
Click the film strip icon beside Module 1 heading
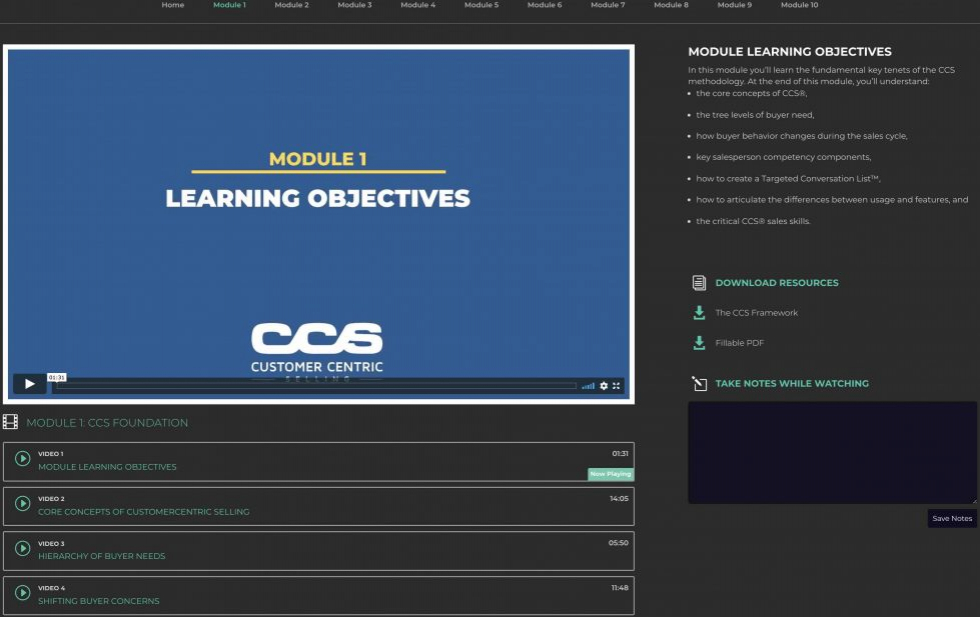tap(11, 422)
